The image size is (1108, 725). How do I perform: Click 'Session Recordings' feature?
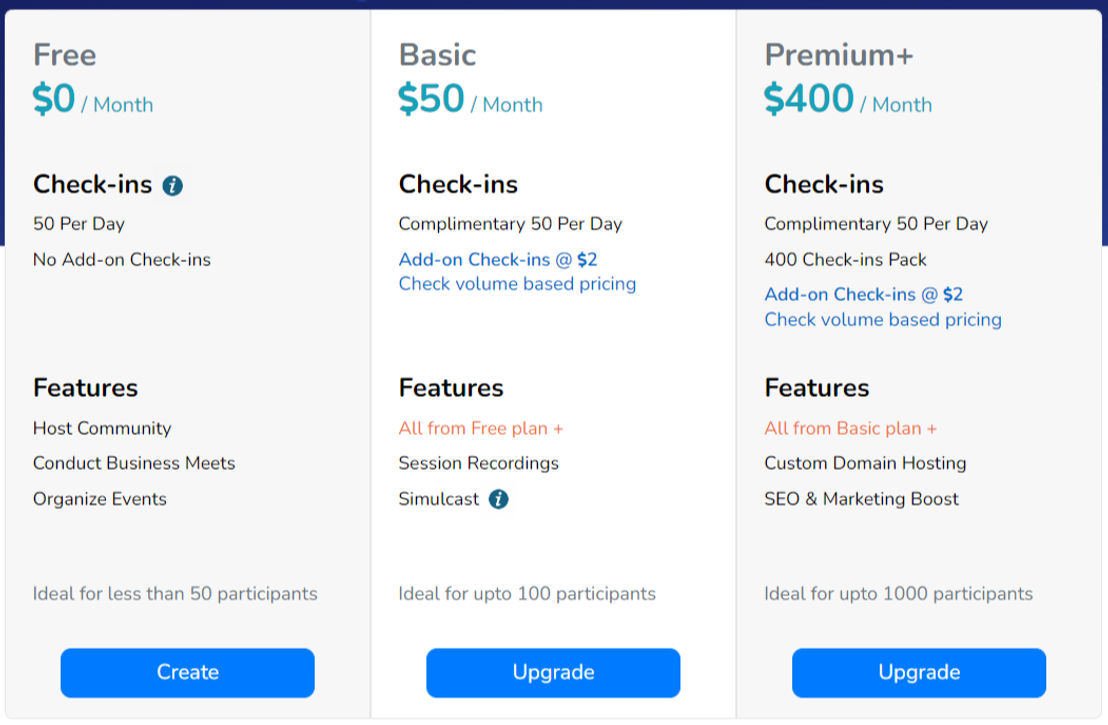478,464
